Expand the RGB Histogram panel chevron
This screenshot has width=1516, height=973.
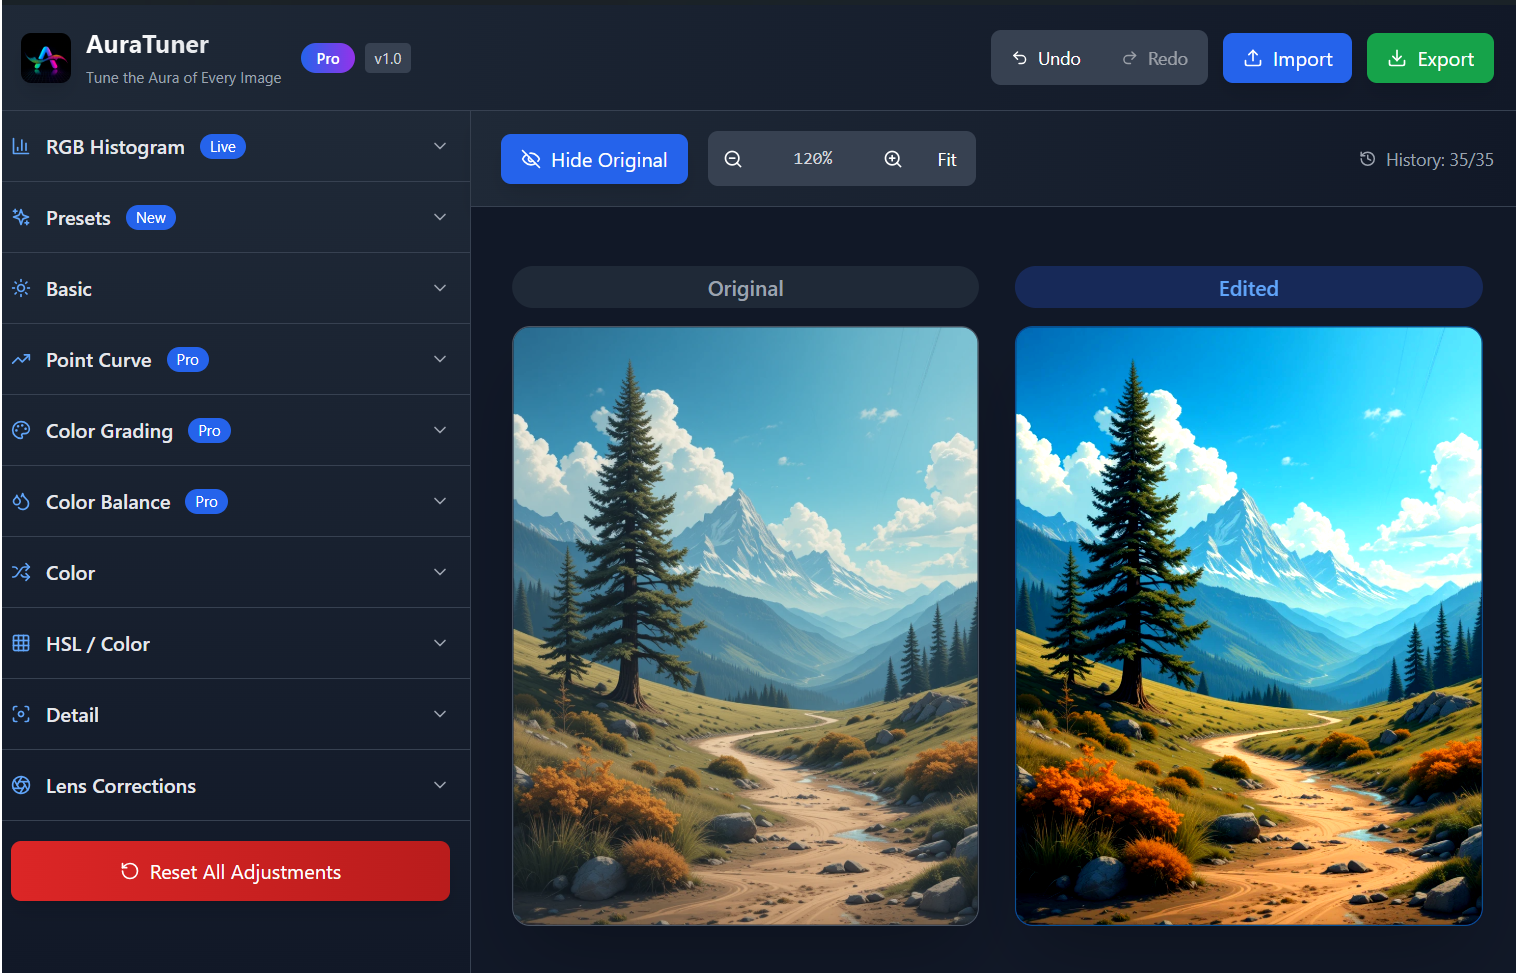[440, 146]
